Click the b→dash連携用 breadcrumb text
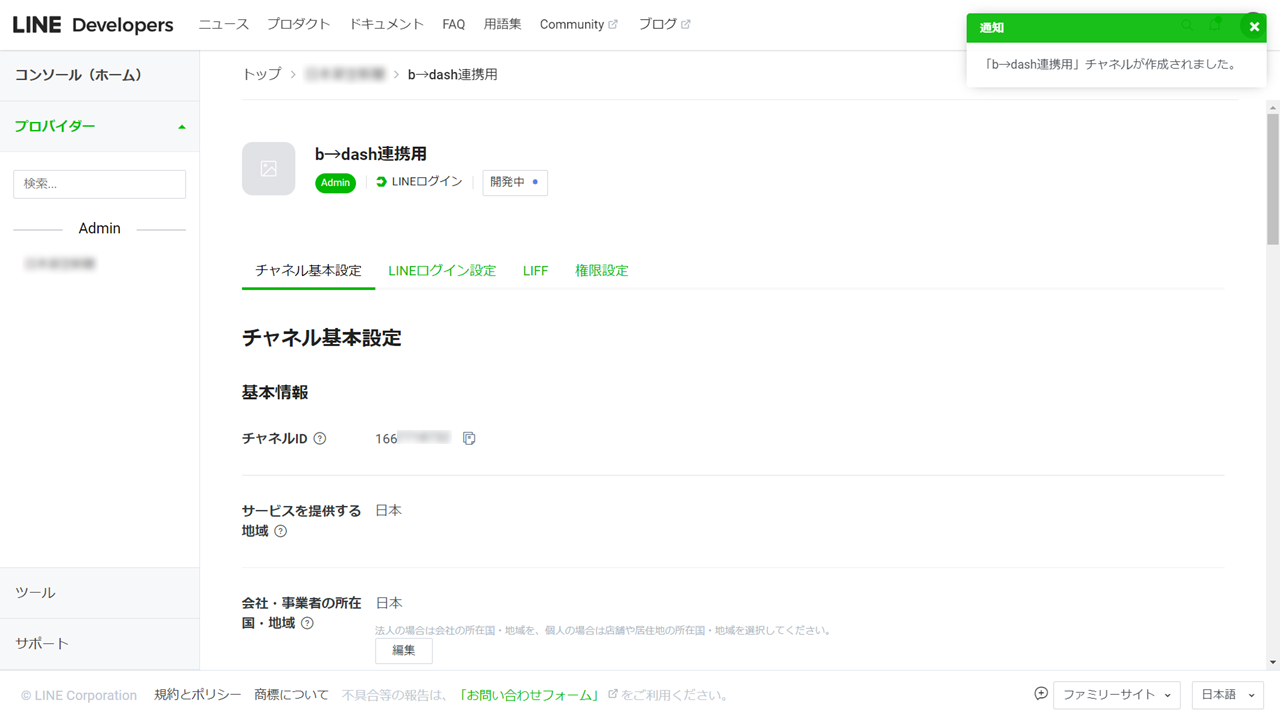The image size is (1280, 720). (x=453, y=75)
